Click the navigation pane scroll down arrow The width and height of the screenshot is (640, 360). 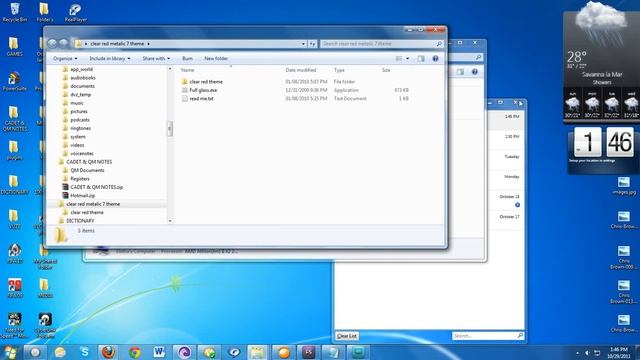click(170, 221)
